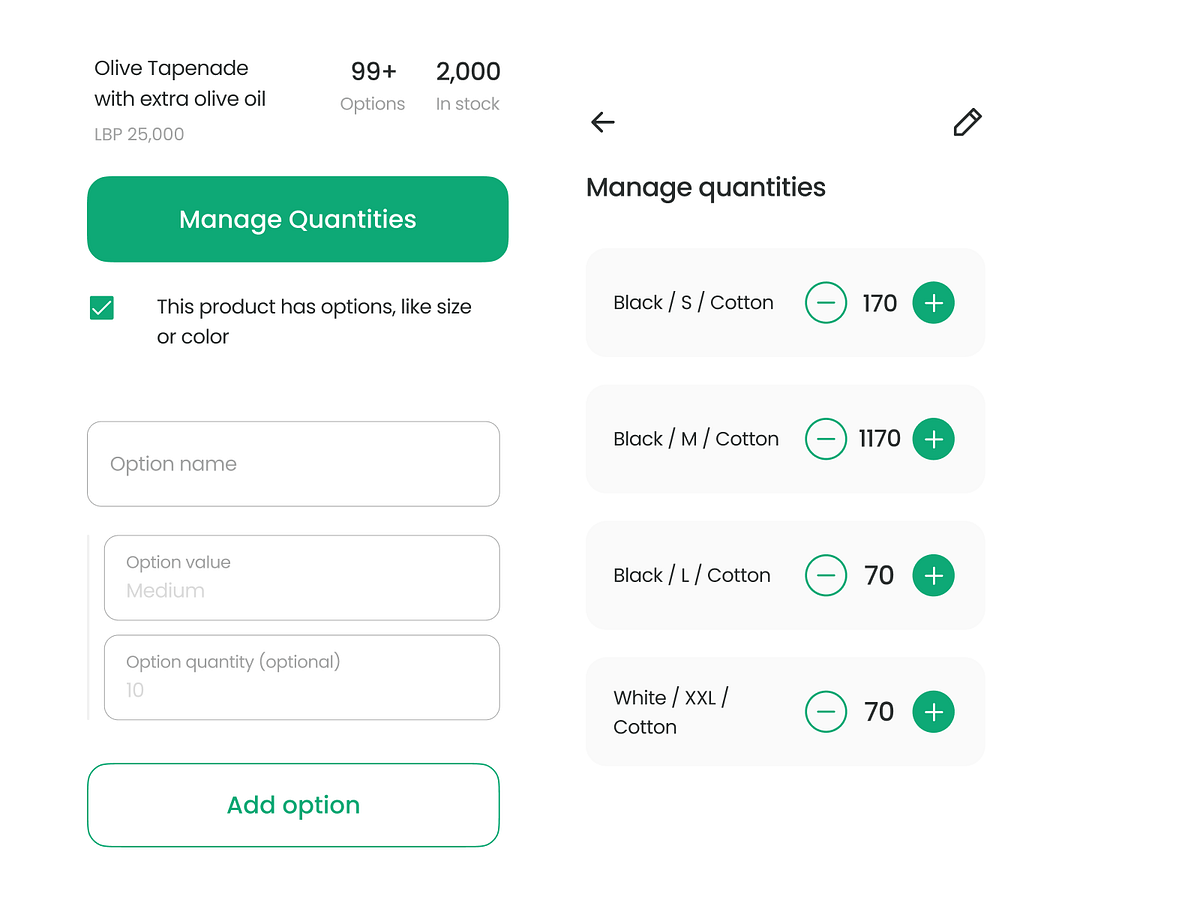
Task: Increase the Black / L / Cotton quantity
Action: tap(933, 575)
